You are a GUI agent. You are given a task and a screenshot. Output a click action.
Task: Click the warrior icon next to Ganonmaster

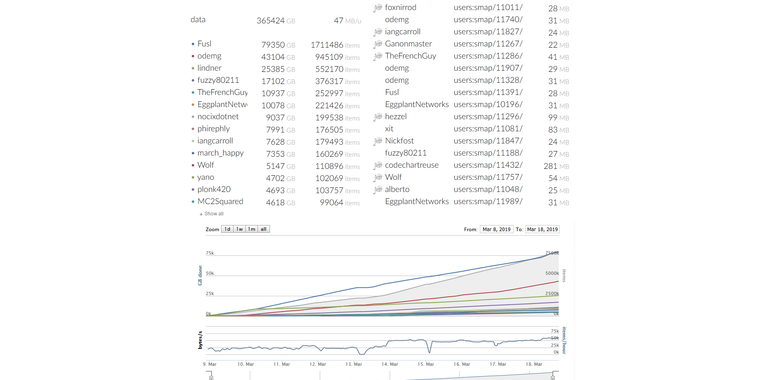(x=378, y=44)
